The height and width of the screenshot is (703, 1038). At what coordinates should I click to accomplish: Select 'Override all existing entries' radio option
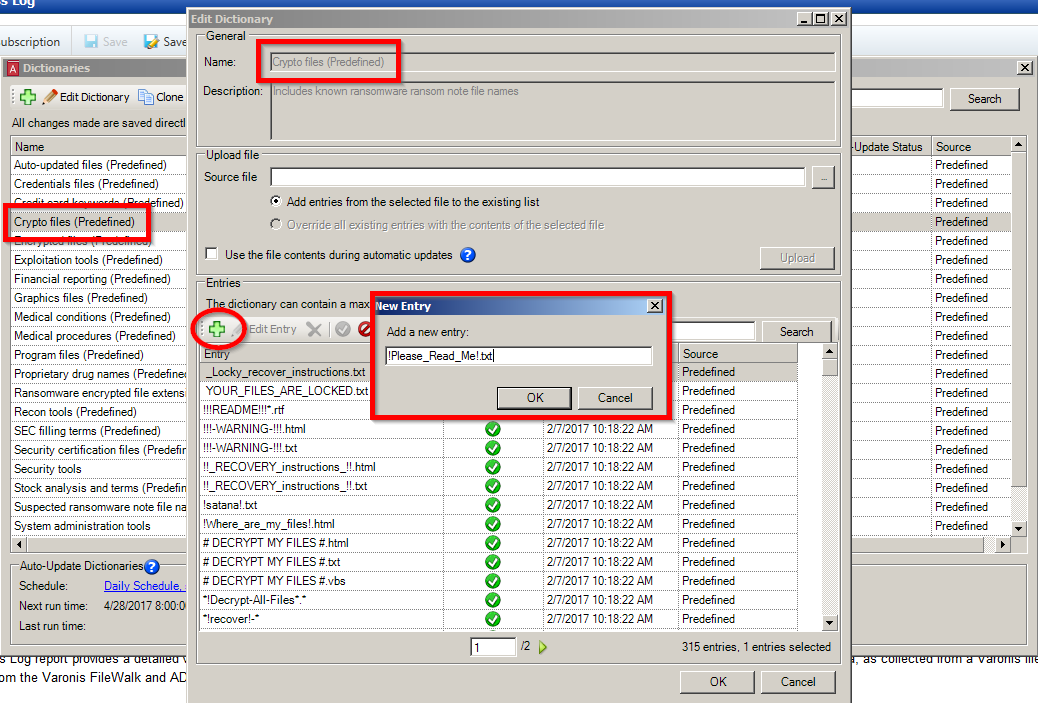(275, 225)
